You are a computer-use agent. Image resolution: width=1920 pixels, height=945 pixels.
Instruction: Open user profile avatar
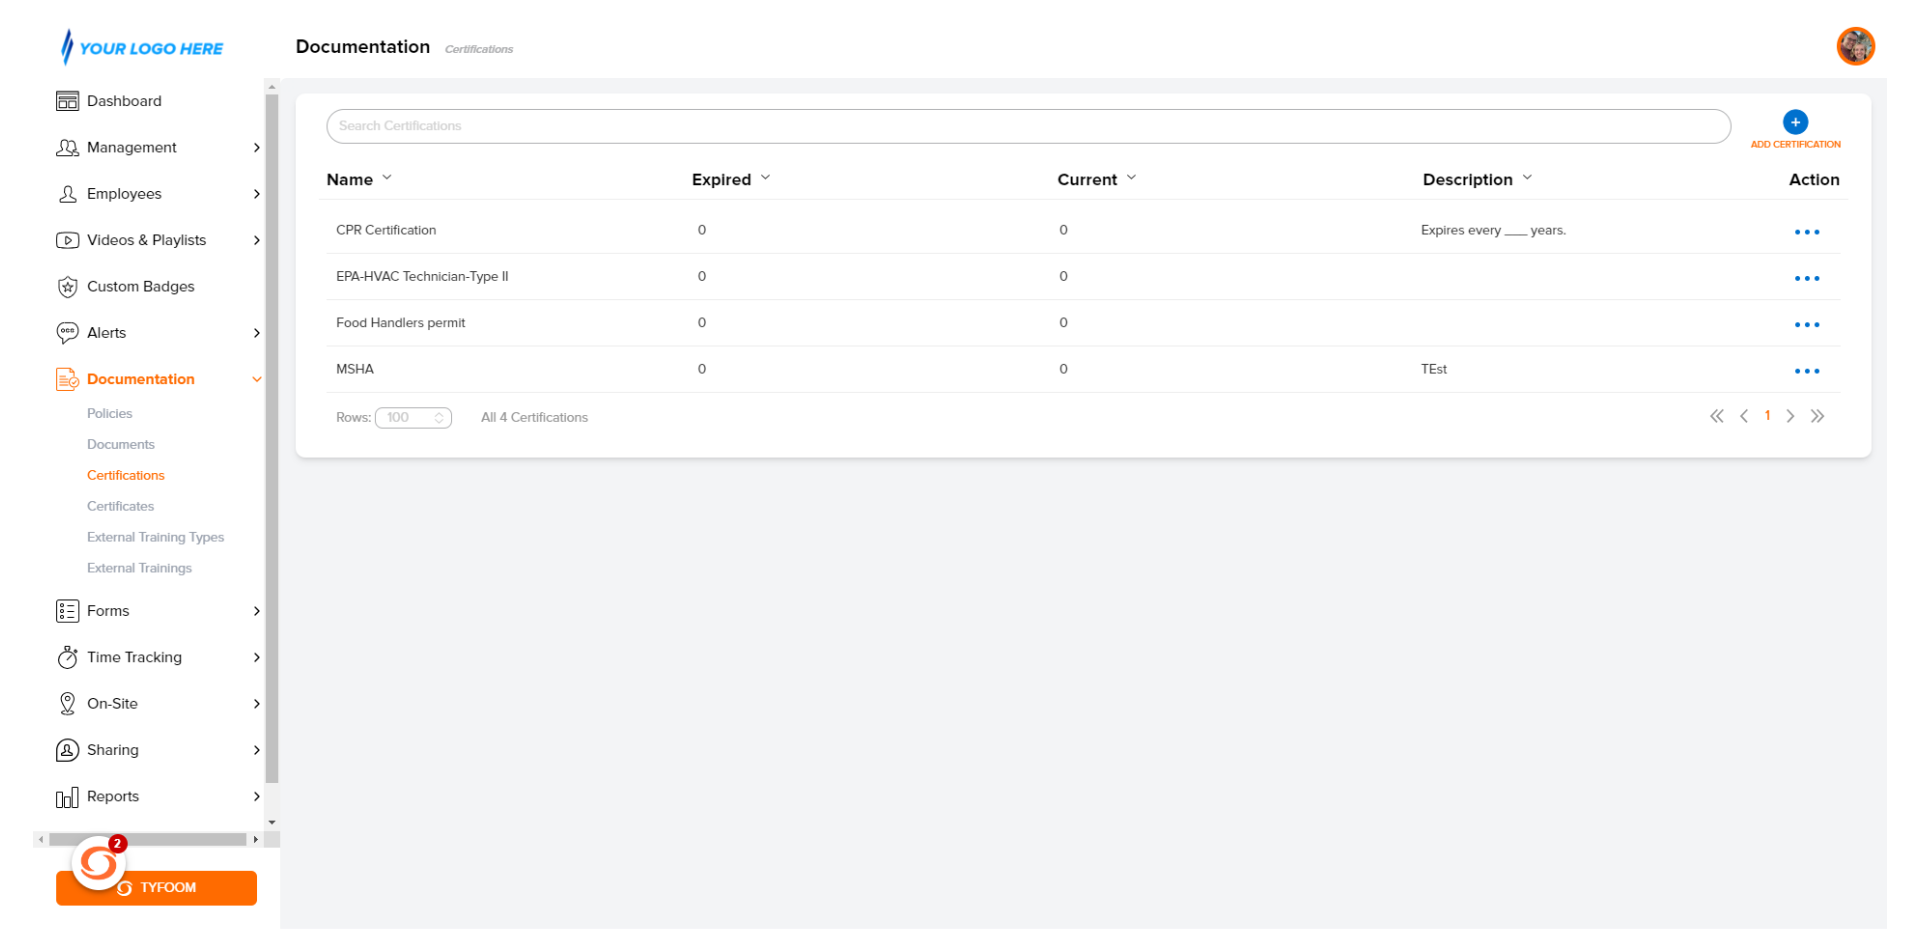tap(1855, 46)
